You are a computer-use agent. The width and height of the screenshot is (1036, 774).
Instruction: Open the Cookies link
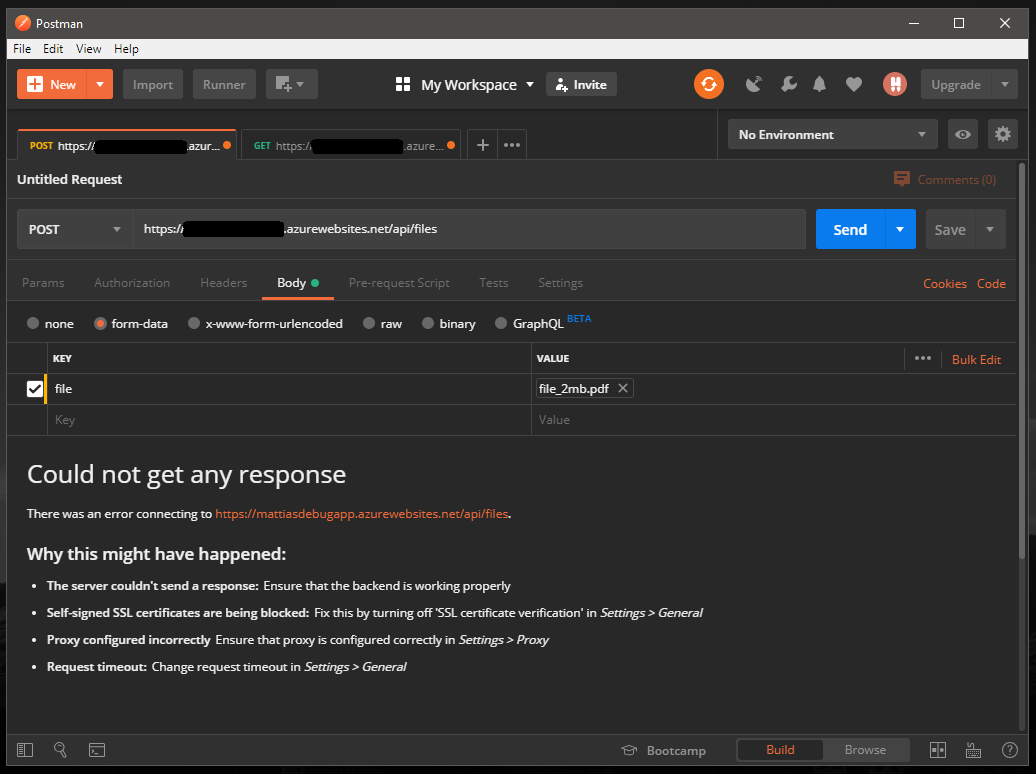945,284
